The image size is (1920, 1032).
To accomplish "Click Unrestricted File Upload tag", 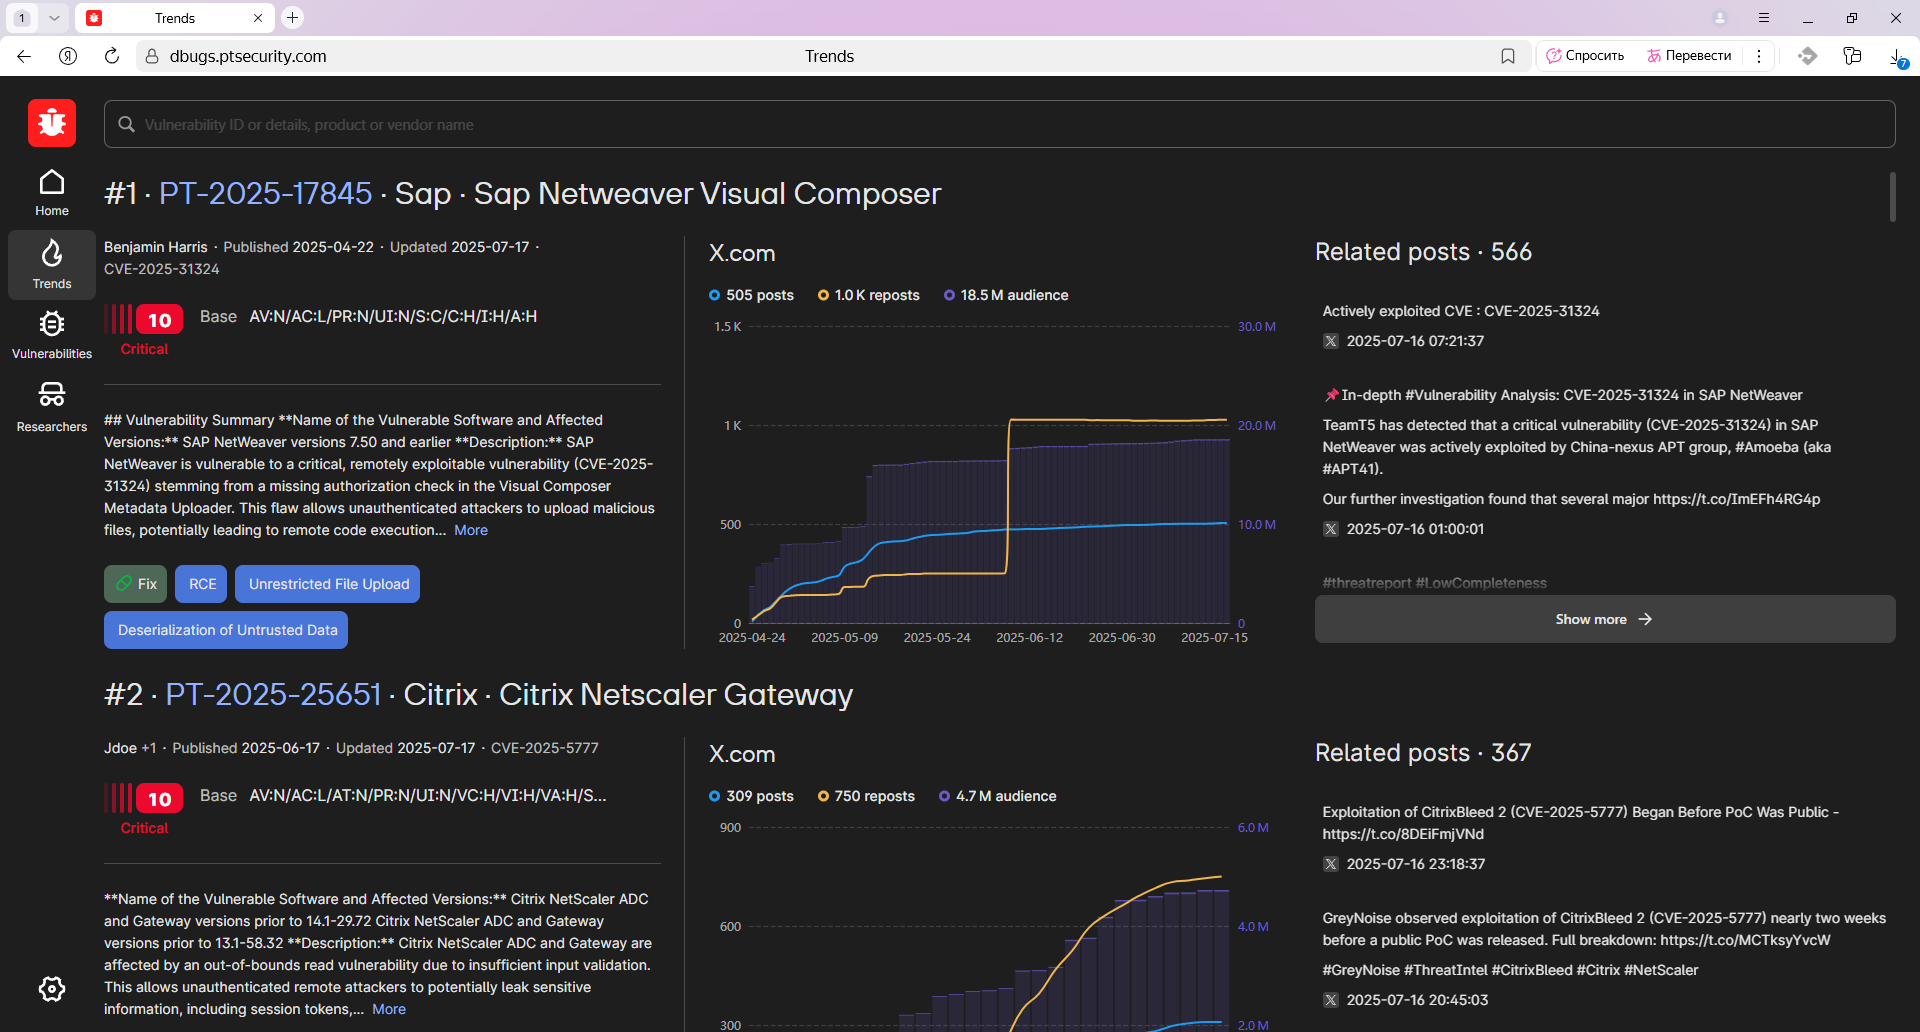I will (328, 584).
